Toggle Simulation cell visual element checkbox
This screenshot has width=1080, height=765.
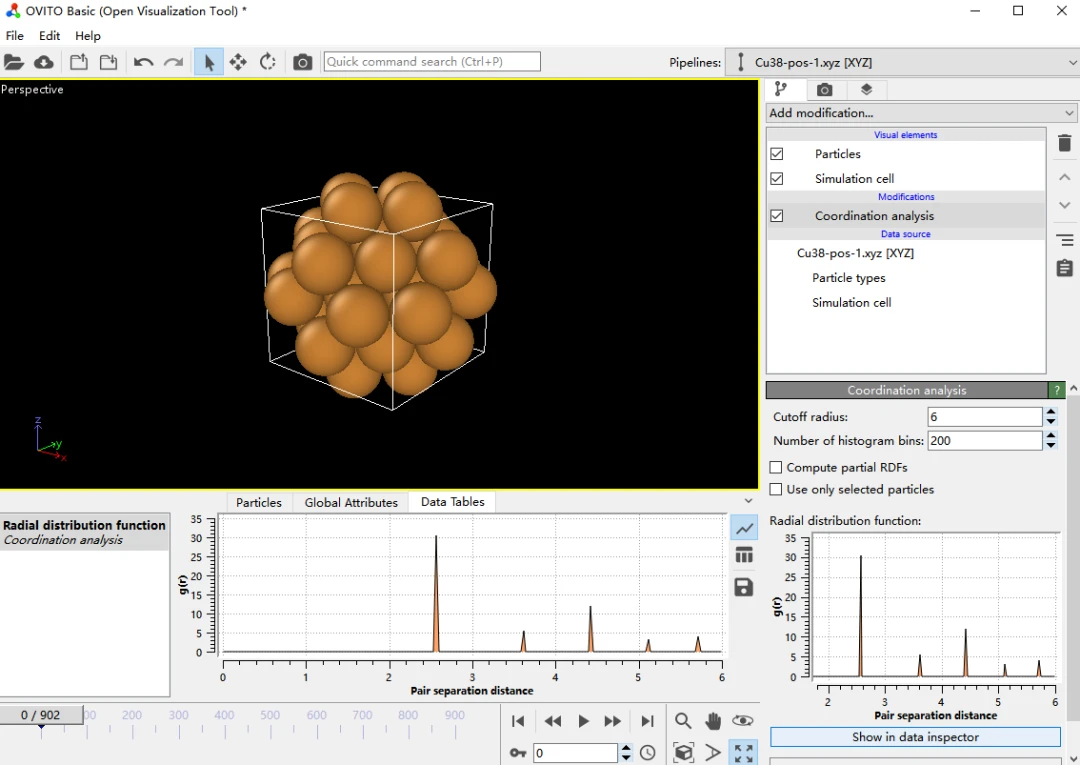777,178
